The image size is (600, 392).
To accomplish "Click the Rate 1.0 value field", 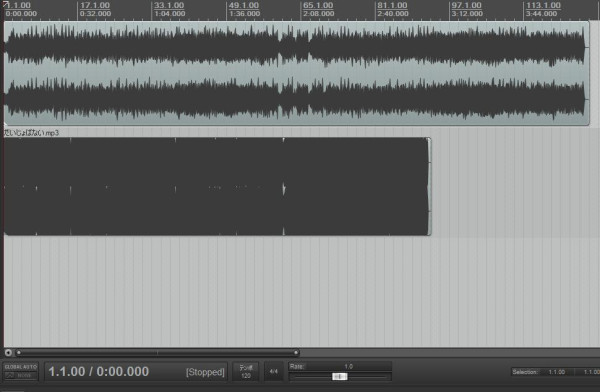I will click(x=348, y=366).
